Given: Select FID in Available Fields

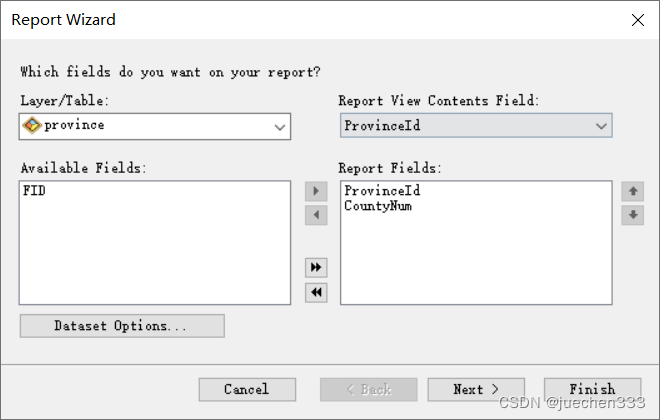Looking at the screenshot, I should (33, 190).
